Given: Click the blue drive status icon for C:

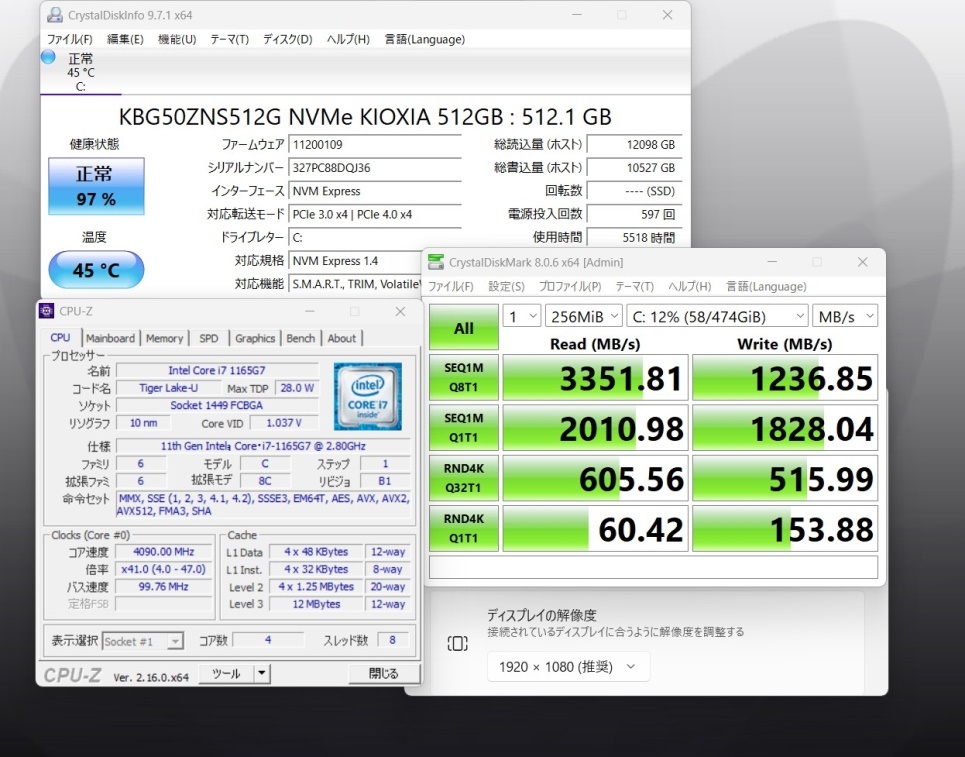Looking at the screenshot, I should 48,58.
